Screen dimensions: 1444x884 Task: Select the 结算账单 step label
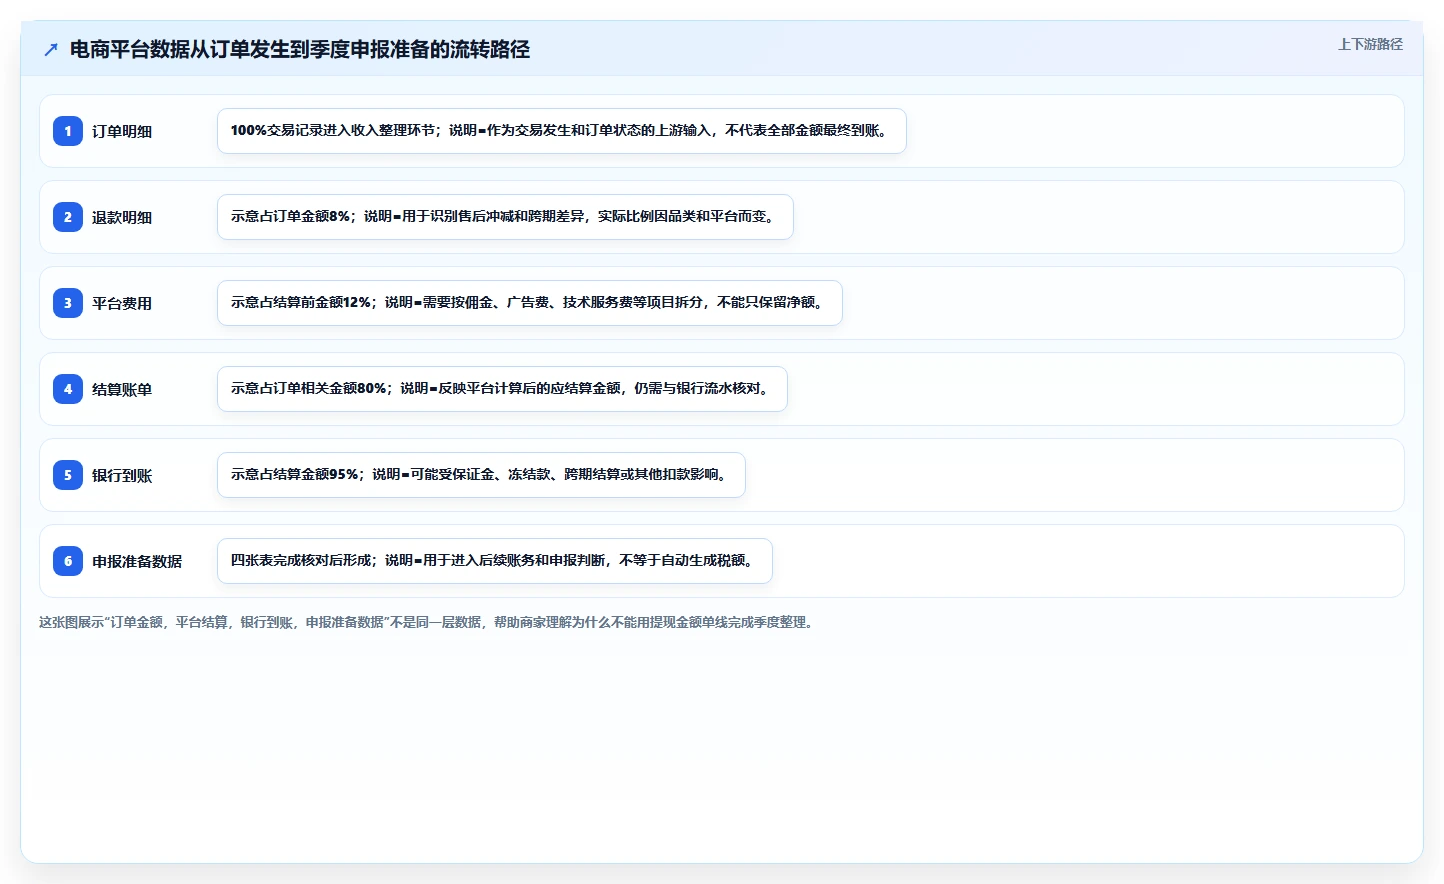[122, 389]
